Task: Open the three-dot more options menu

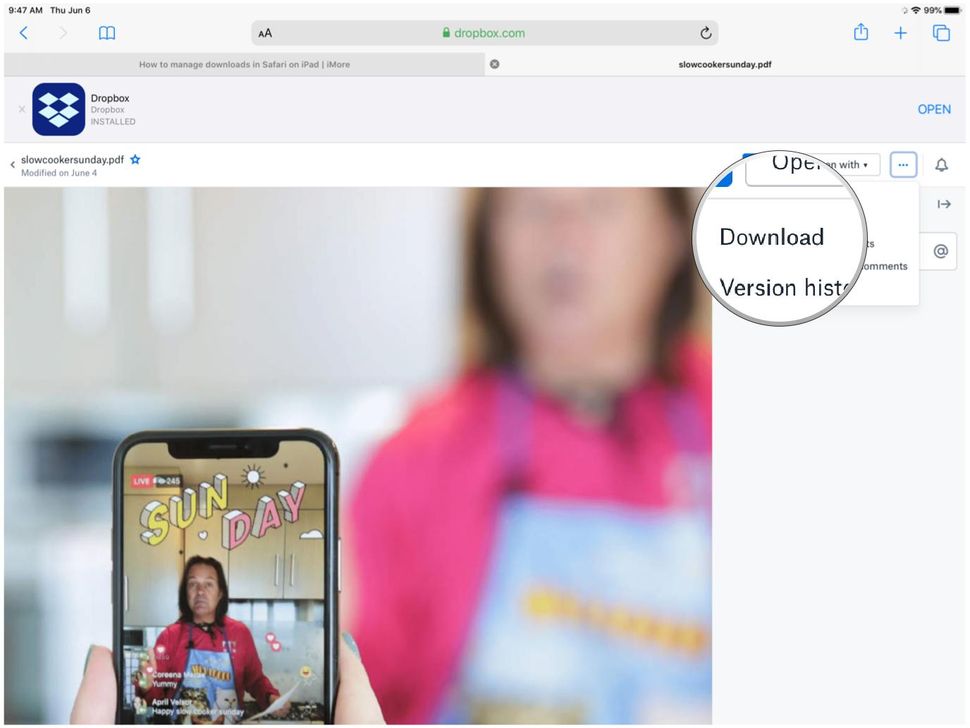Action: (x=903, y=164)
